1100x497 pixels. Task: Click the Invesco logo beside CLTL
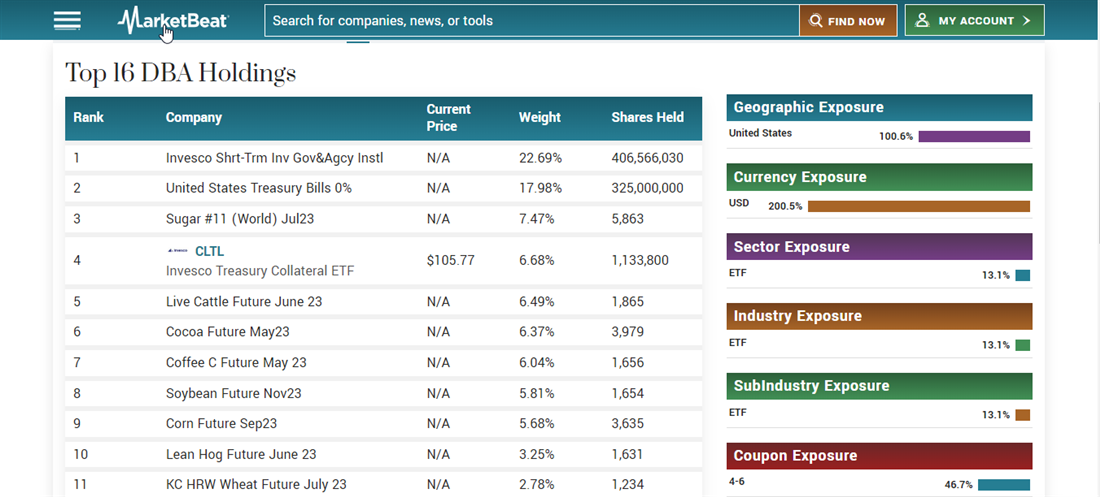point(177,251)
